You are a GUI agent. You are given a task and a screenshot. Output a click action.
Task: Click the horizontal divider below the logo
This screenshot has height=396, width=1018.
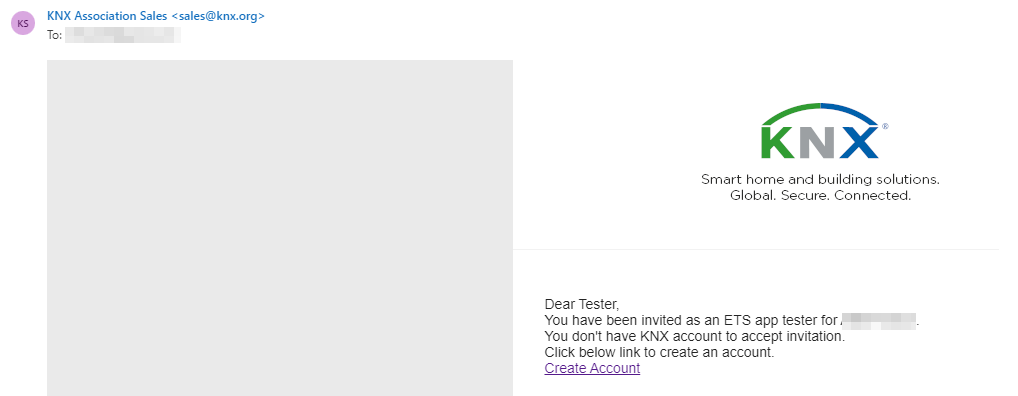[x=756, y=249]
